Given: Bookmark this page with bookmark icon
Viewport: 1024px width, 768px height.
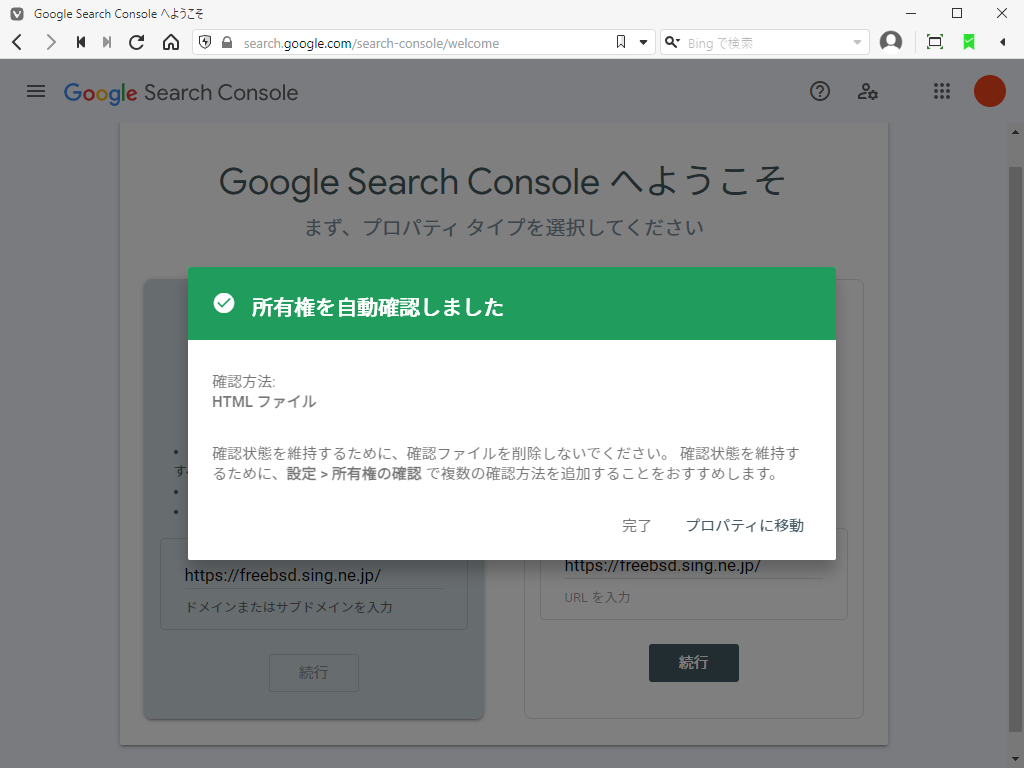Looking at the screenshot, I should pos(621,42).
